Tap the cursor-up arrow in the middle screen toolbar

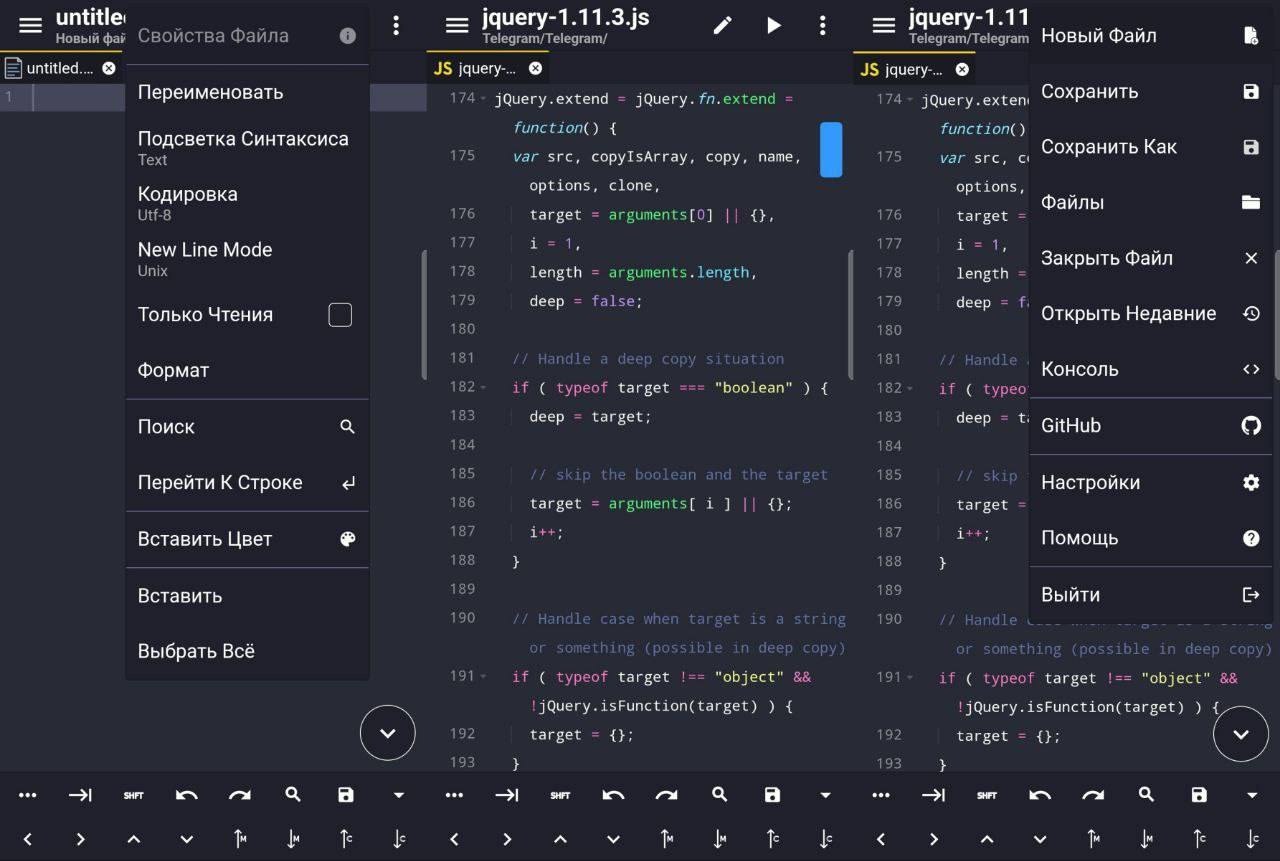click(x=560, y=840)
